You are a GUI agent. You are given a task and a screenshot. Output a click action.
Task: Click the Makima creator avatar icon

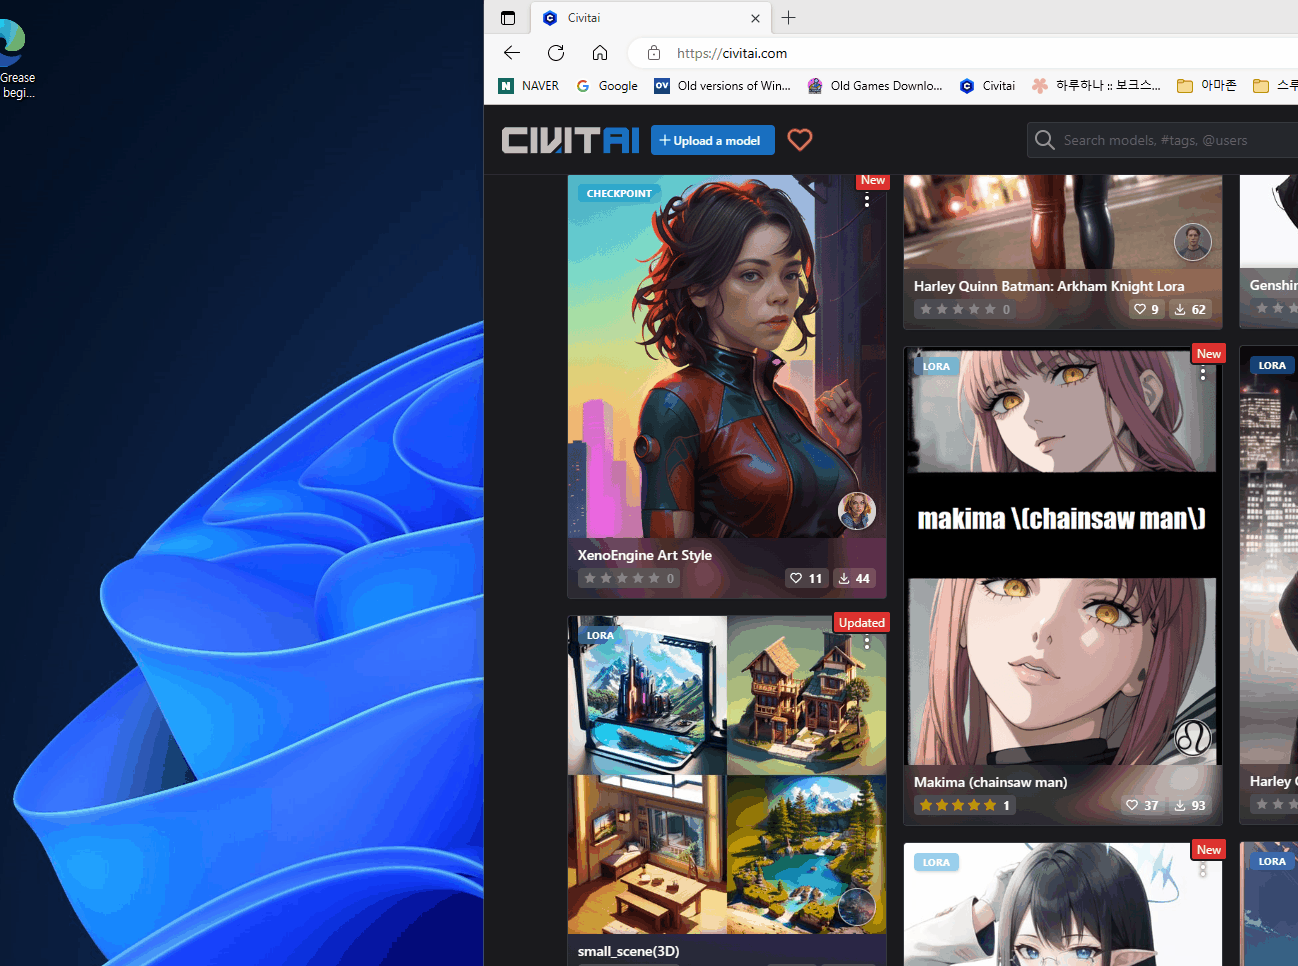1193,738
